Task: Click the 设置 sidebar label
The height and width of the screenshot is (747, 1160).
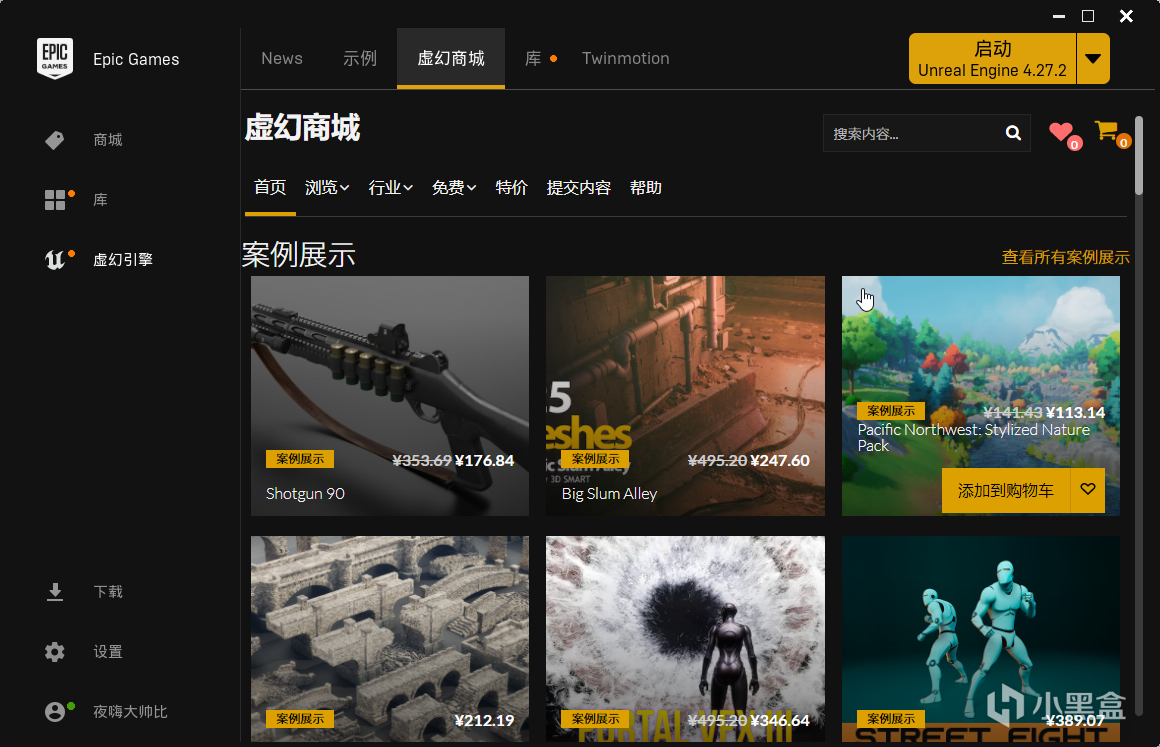Action: pos(108,652)
